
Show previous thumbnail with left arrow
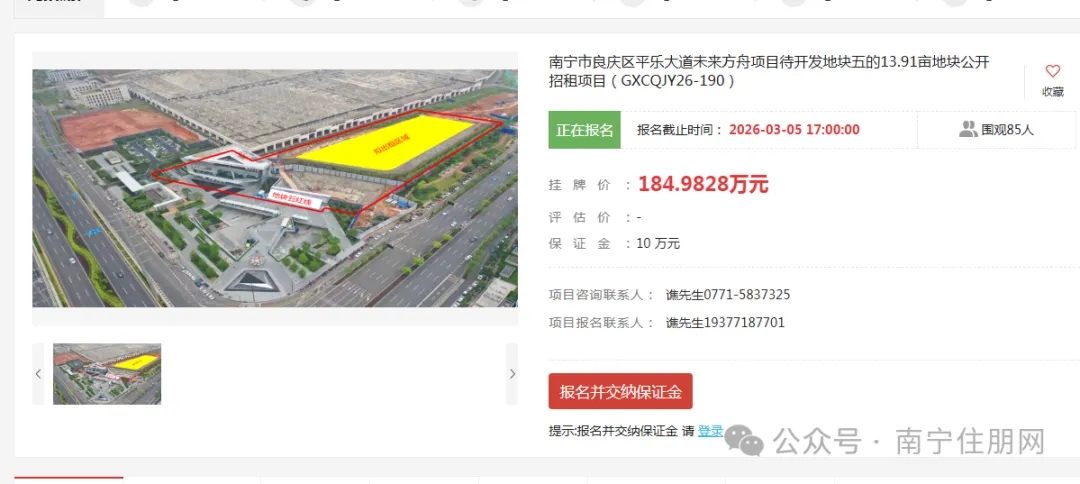(38, 374)
